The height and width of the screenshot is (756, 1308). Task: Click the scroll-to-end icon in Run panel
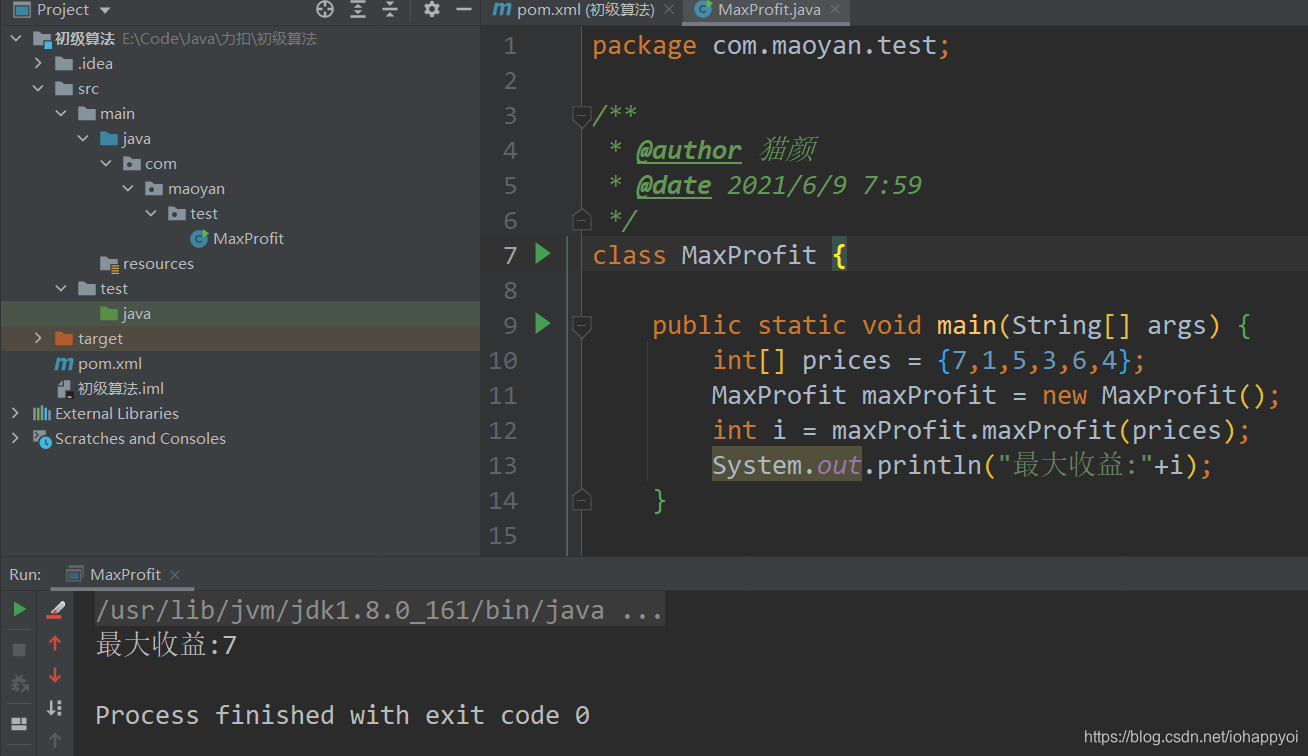[55, 708]
